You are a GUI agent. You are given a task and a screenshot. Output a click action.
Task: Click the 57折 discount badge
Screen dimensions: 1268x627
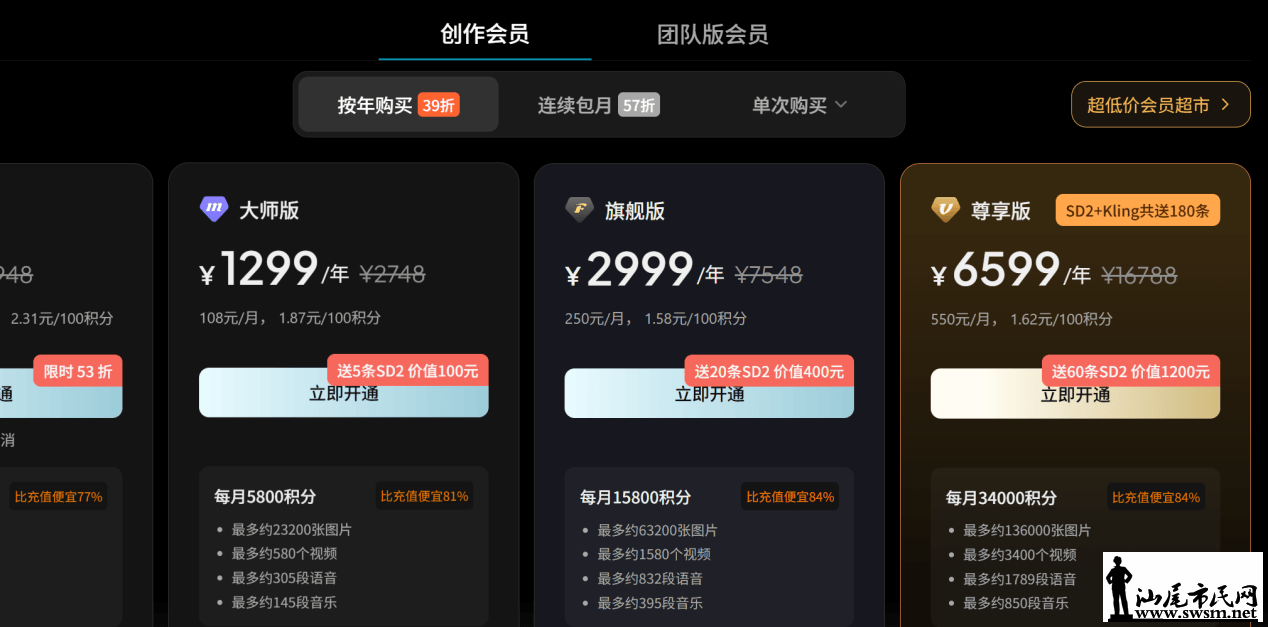point(639,105)
